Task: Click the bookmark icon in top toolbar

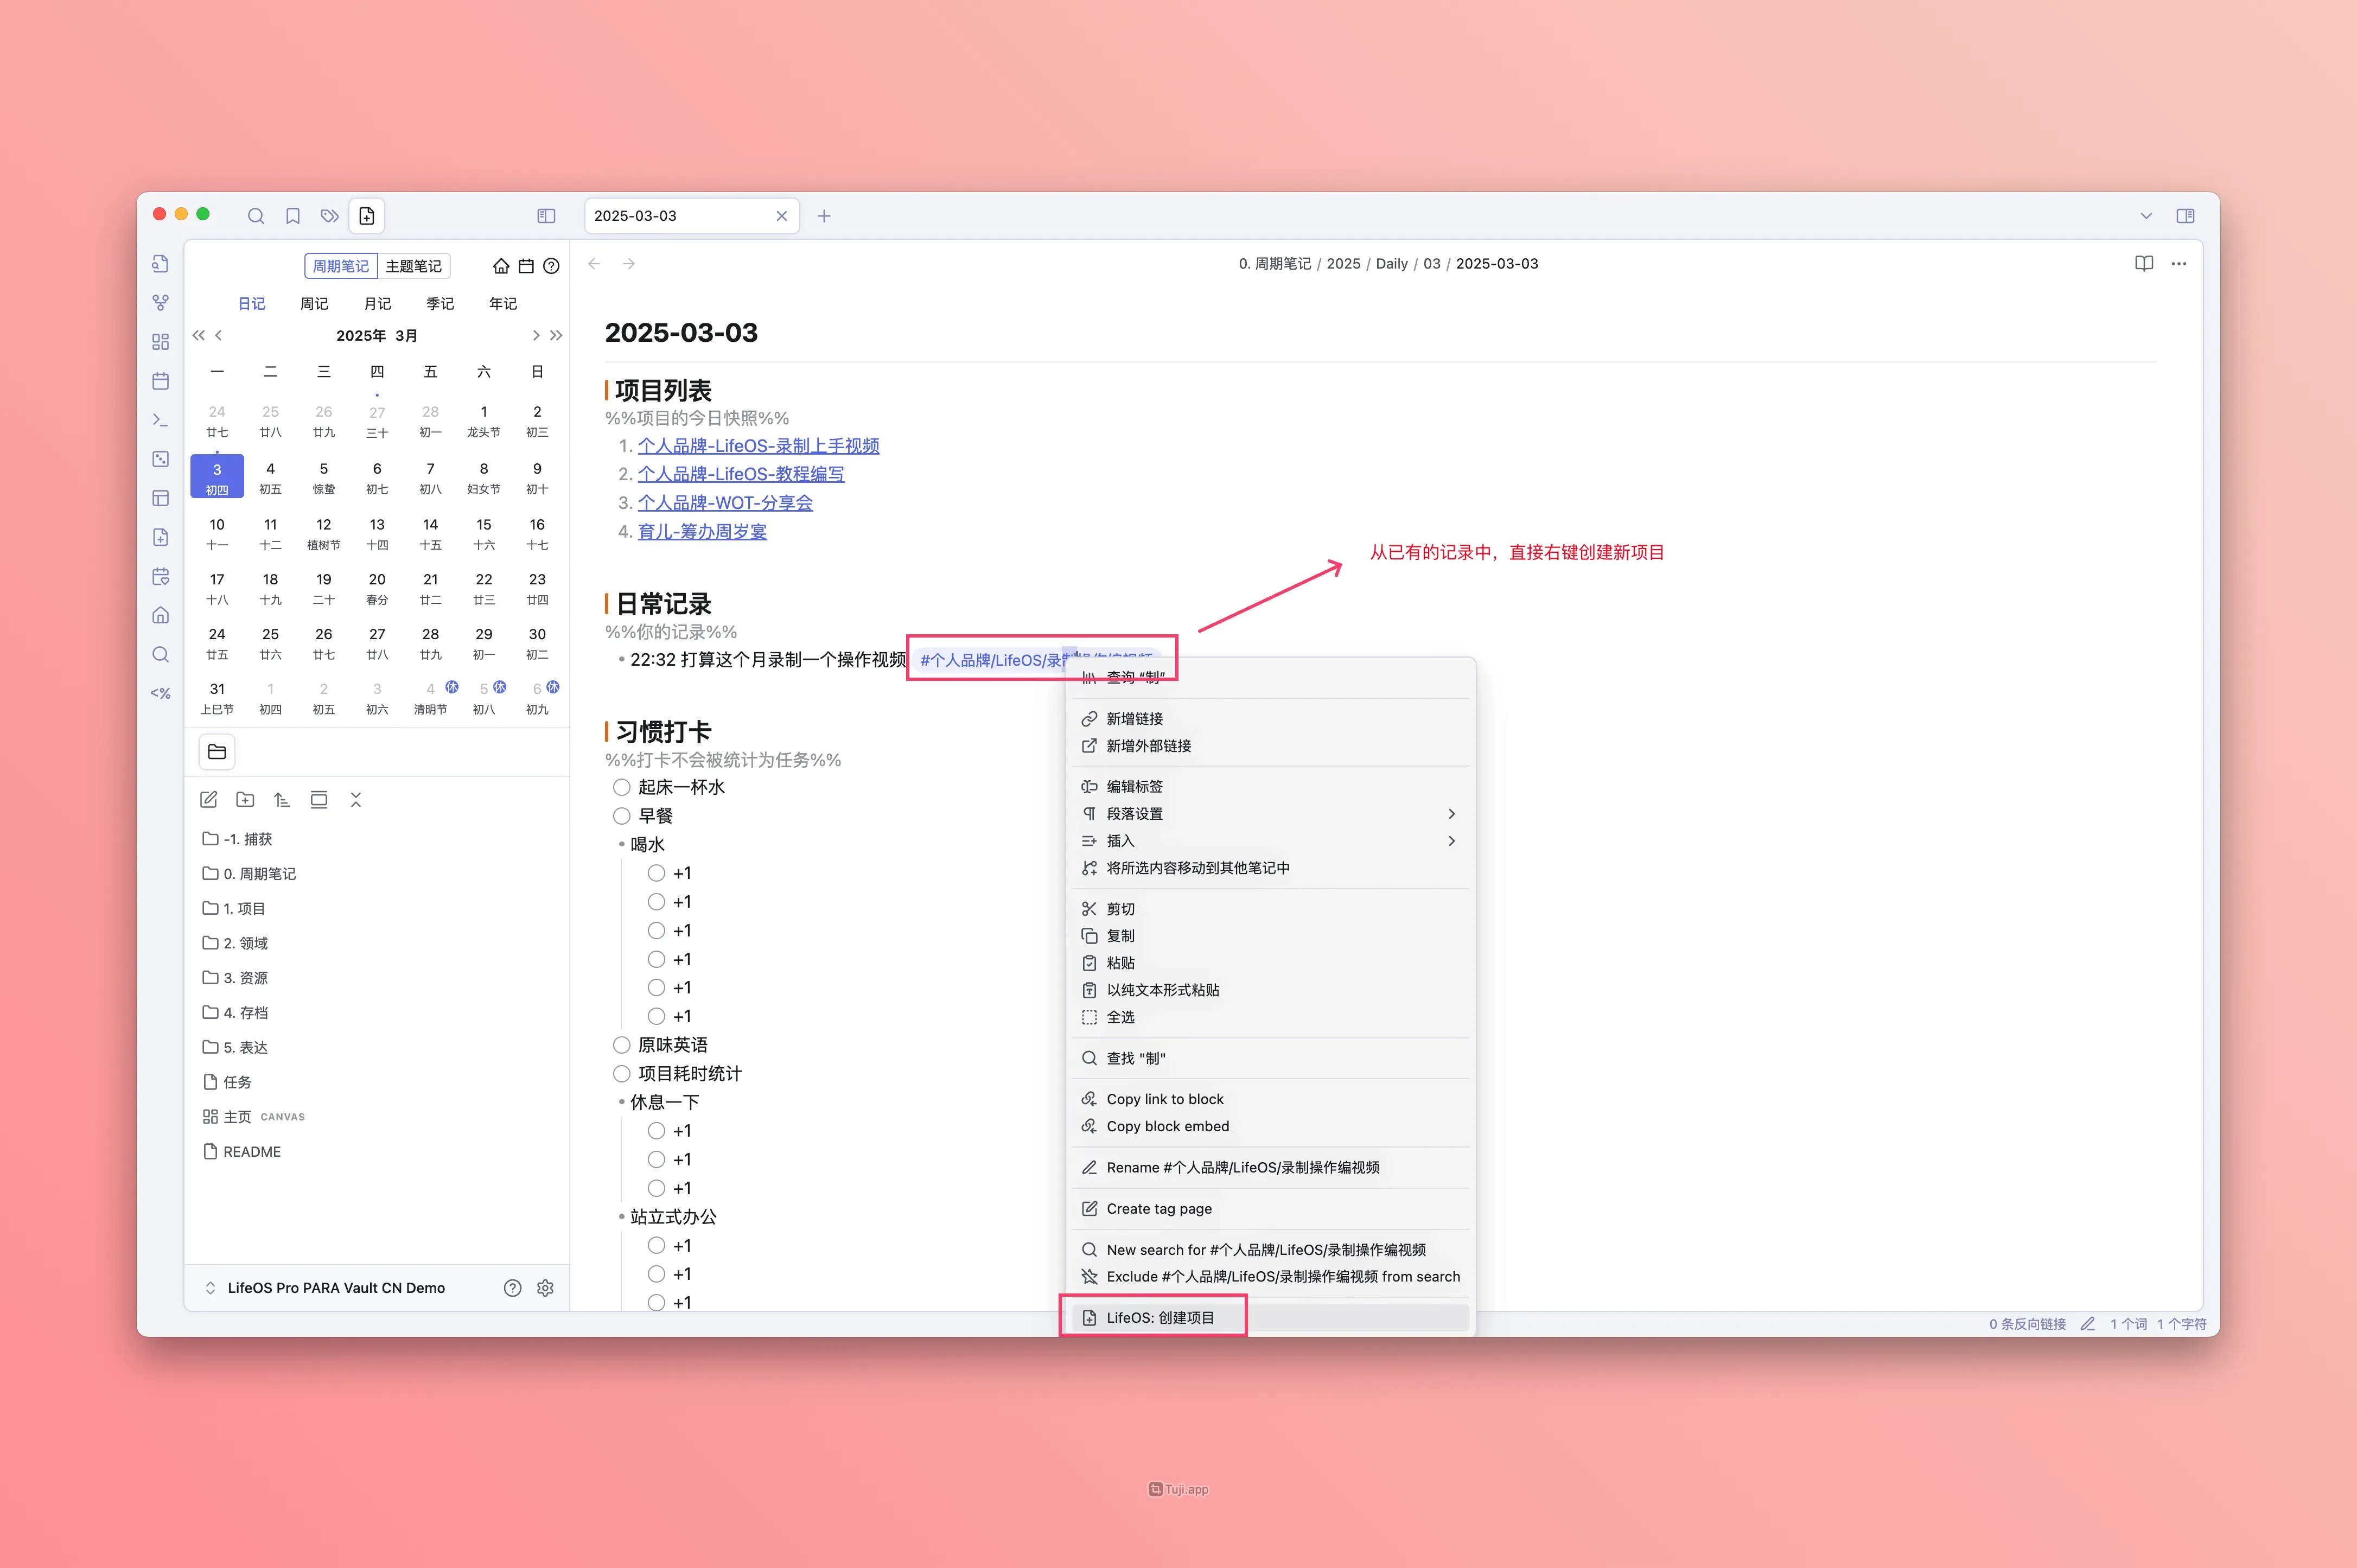Action: (293, 216)
